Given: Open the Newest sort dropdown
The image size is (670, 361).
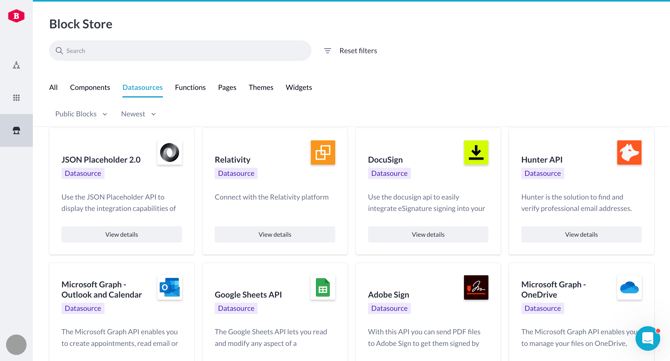Looking at the screenshot, I should [x=138, y=114].
